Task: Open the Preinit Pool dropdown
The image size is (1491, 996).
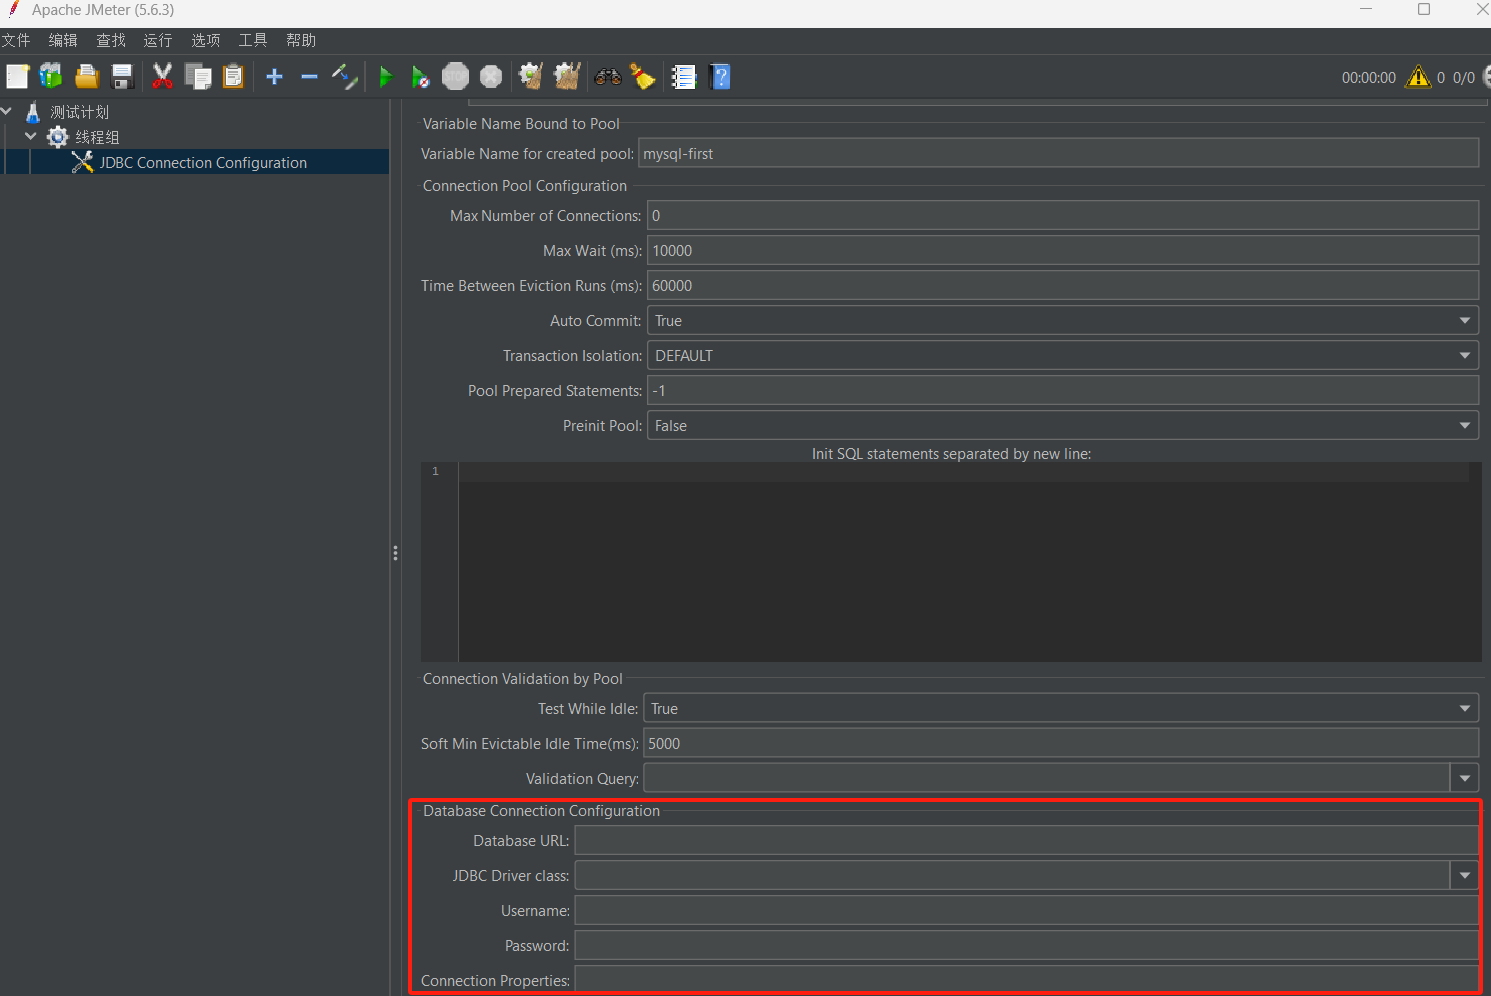Action: coord(1063,426)
